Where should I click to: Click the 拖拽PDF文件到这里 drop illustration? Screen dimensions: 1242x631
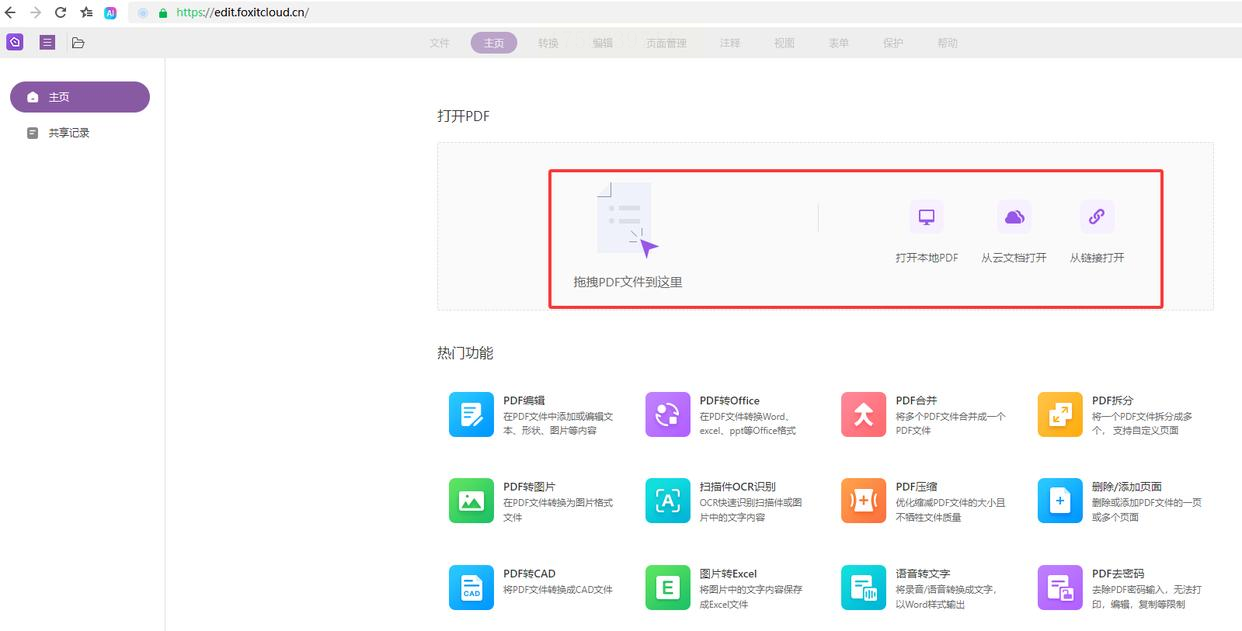[x=627, y=220]
